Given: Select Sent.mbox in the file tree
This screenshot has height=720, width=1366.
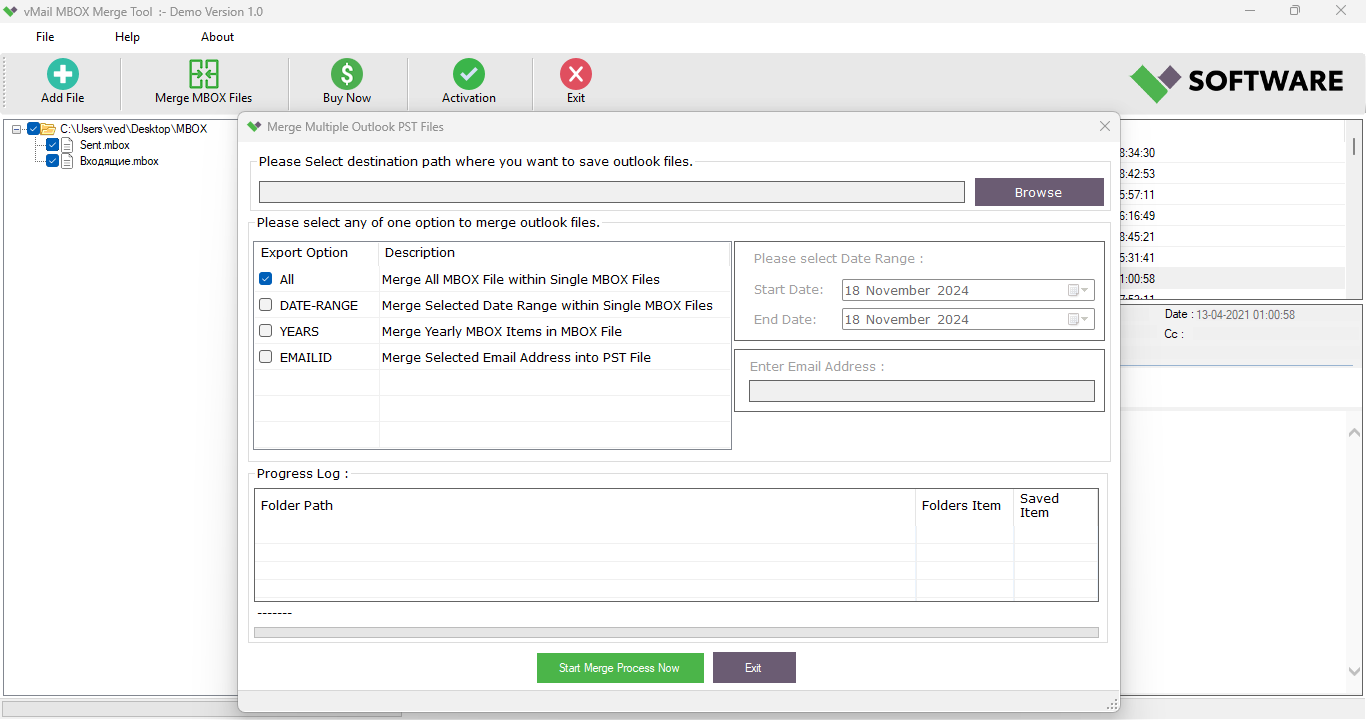Looking at the screenshot, I should 105,145.
